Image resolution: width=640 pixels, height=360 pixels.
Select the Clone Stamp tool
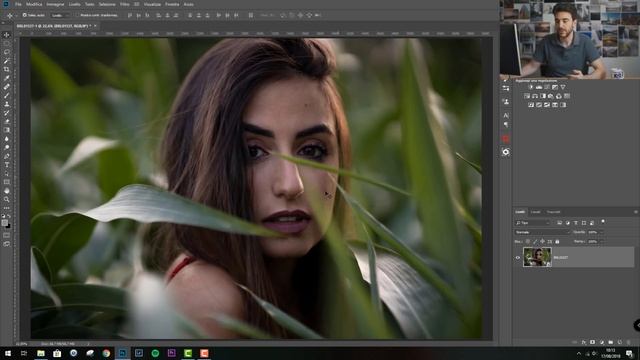7,104
